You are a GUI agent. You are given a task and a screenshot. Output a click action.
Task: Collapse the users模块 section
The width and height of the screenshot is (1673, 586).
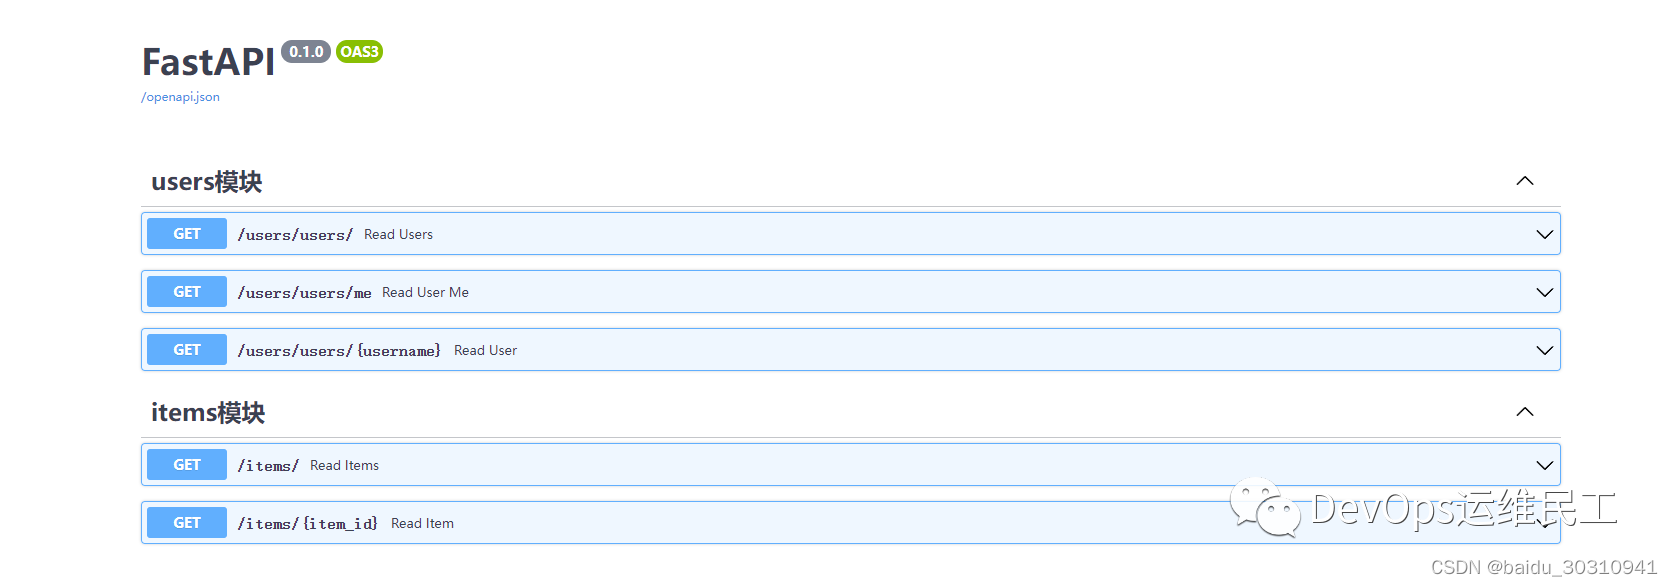[1524, 181]
